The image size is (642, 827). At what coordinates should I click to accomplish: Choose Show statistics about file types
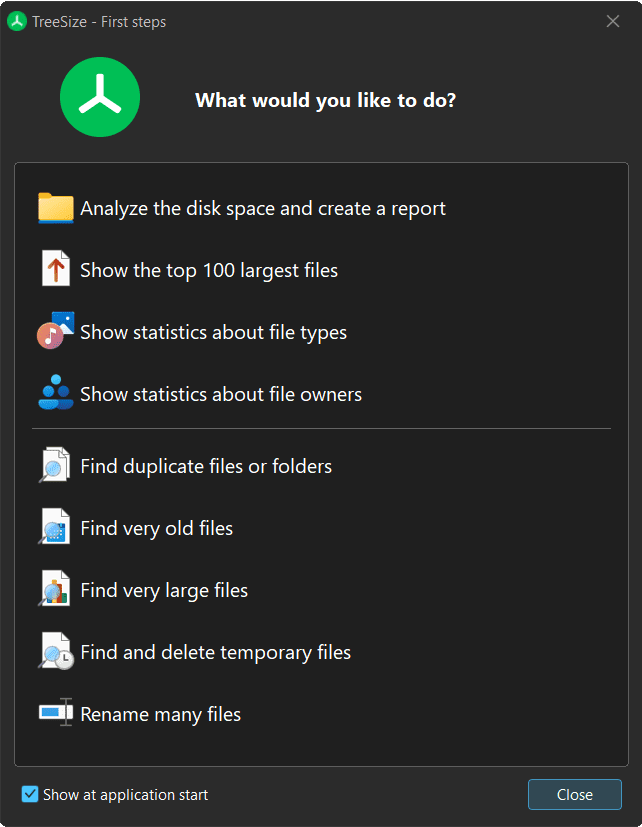[x=213, y=332]
